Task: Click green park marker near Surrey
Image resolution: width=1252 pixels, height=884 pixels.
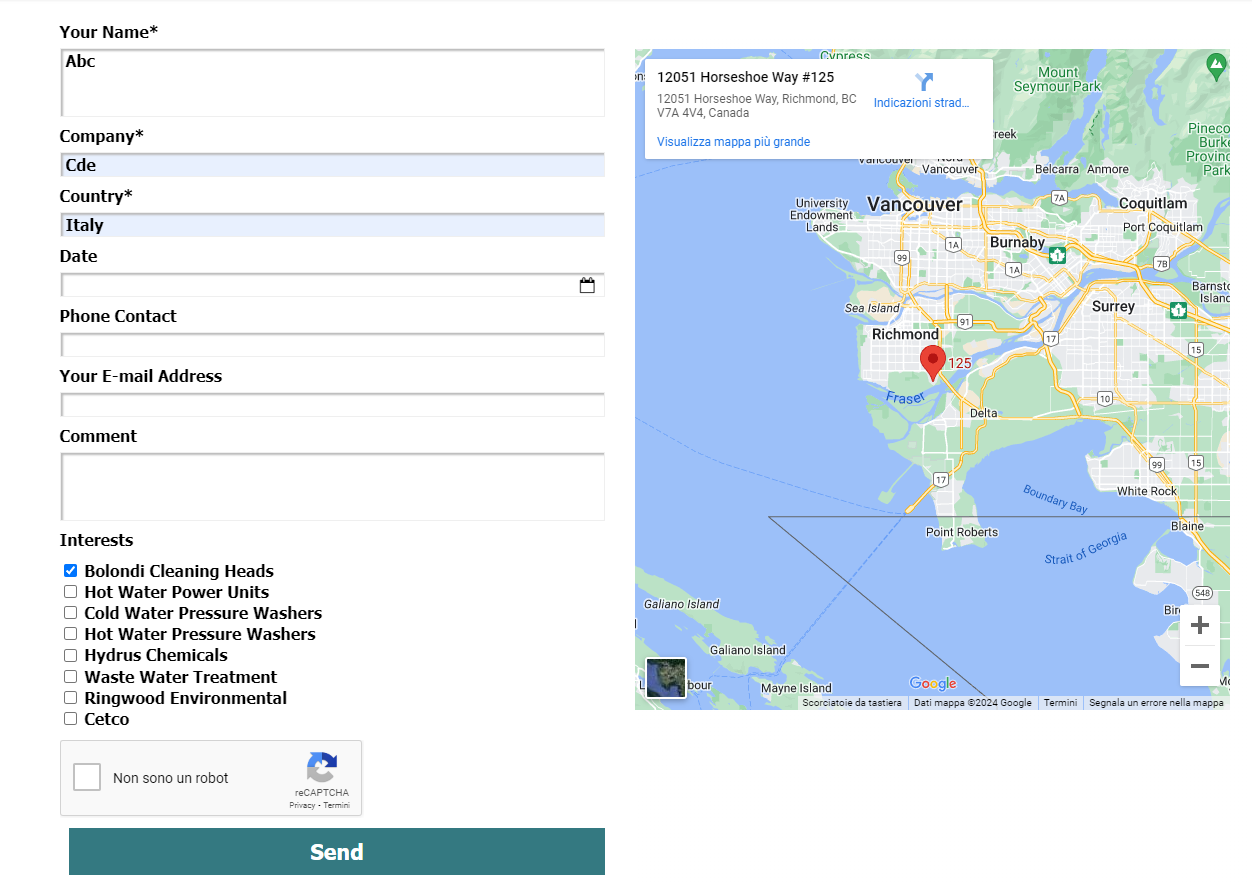Action: [1179, 310]
